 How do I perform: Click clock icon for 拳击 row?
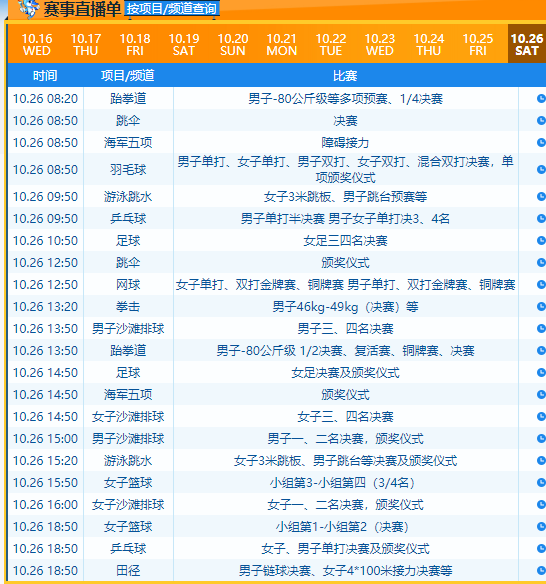click(541, 306)
